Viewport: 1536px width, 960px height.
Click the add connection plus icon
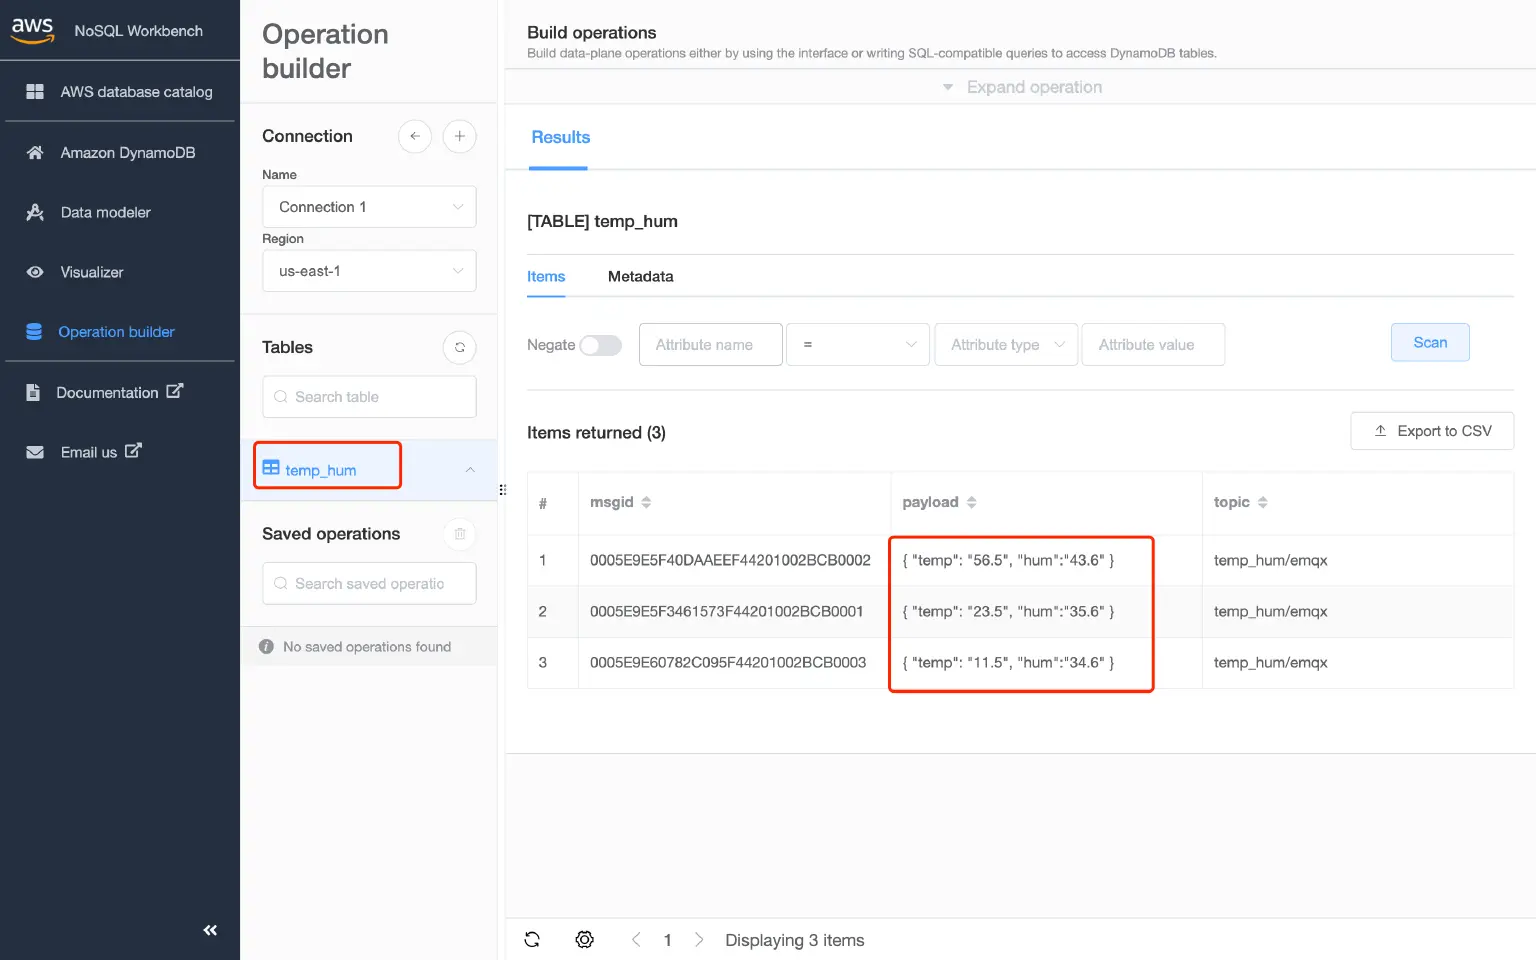pos(459,136)
